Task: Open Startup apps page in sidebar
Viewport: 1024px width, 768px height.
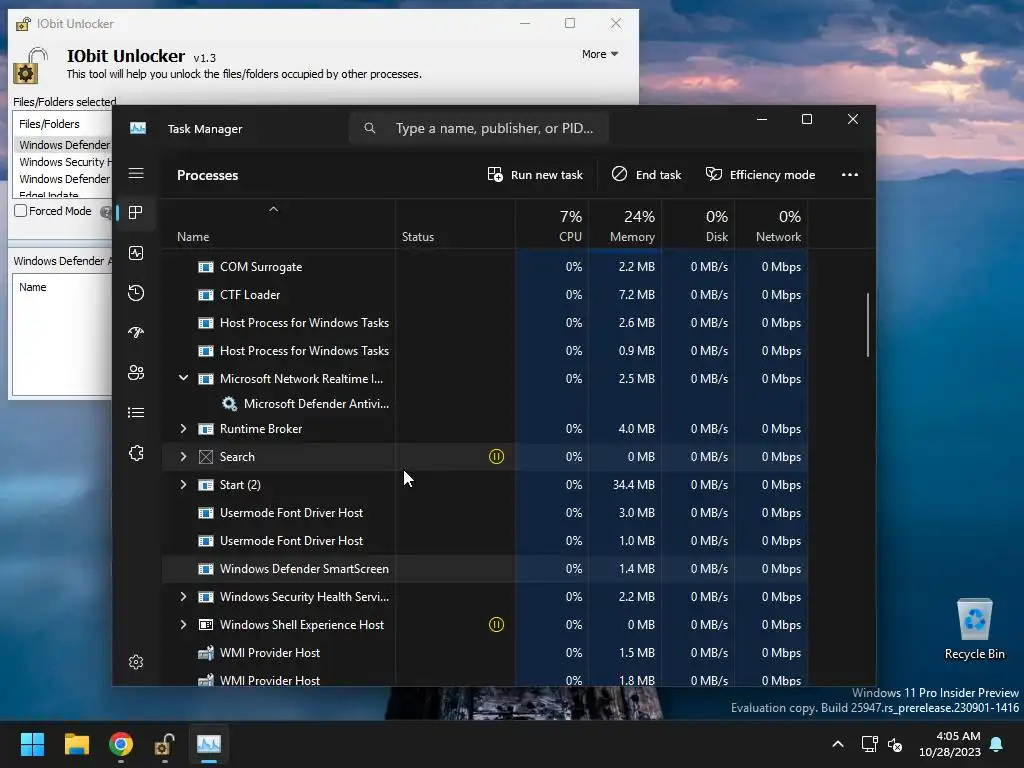Action: tap(136, 332)
